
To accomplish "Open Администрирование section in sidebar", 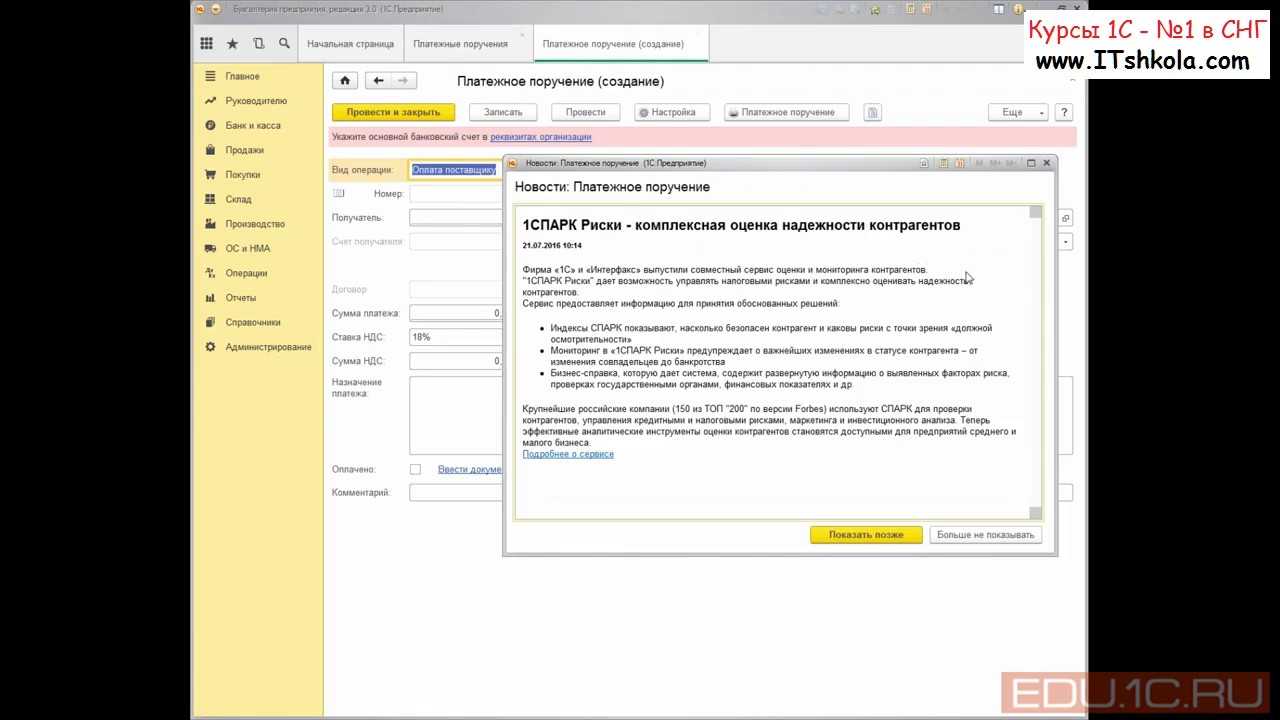I will tap(268, 347).
